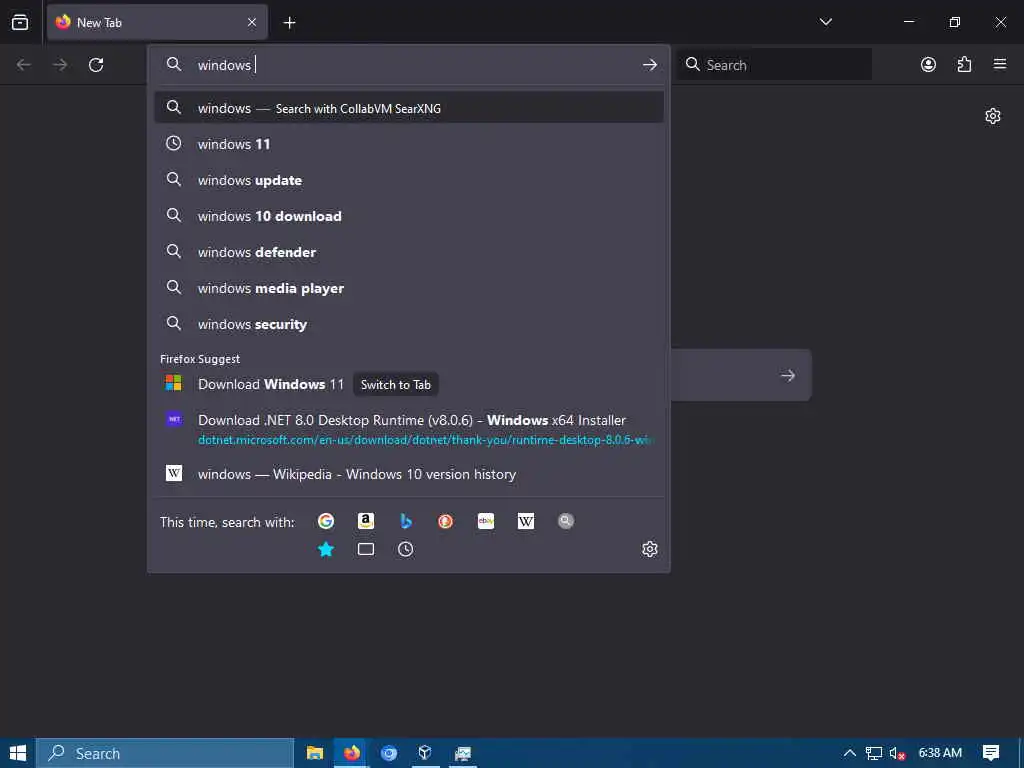1024x768 pixels.
Task: Search this time with Amazon
Action: point(366,521)
